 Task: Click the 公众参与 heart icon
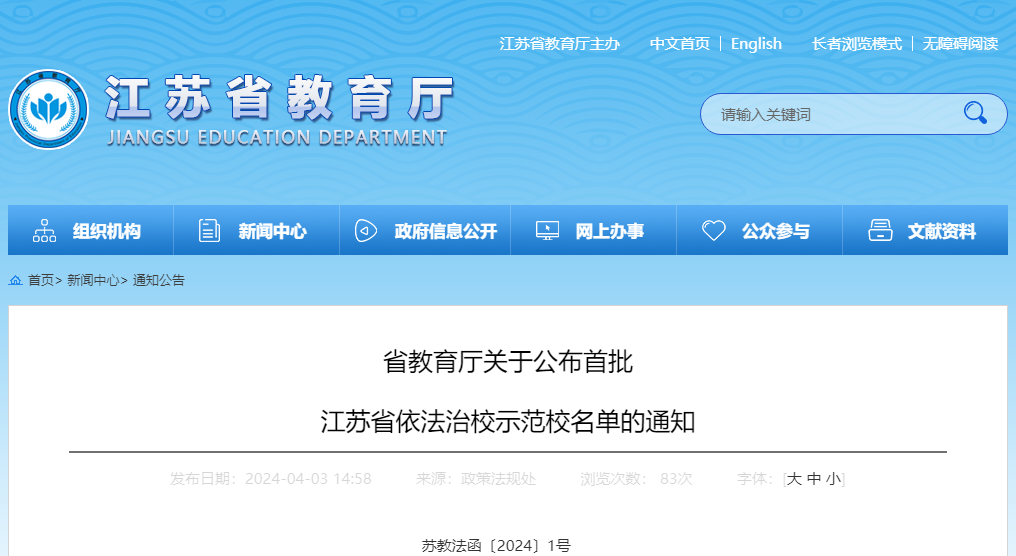click(713, 231)
